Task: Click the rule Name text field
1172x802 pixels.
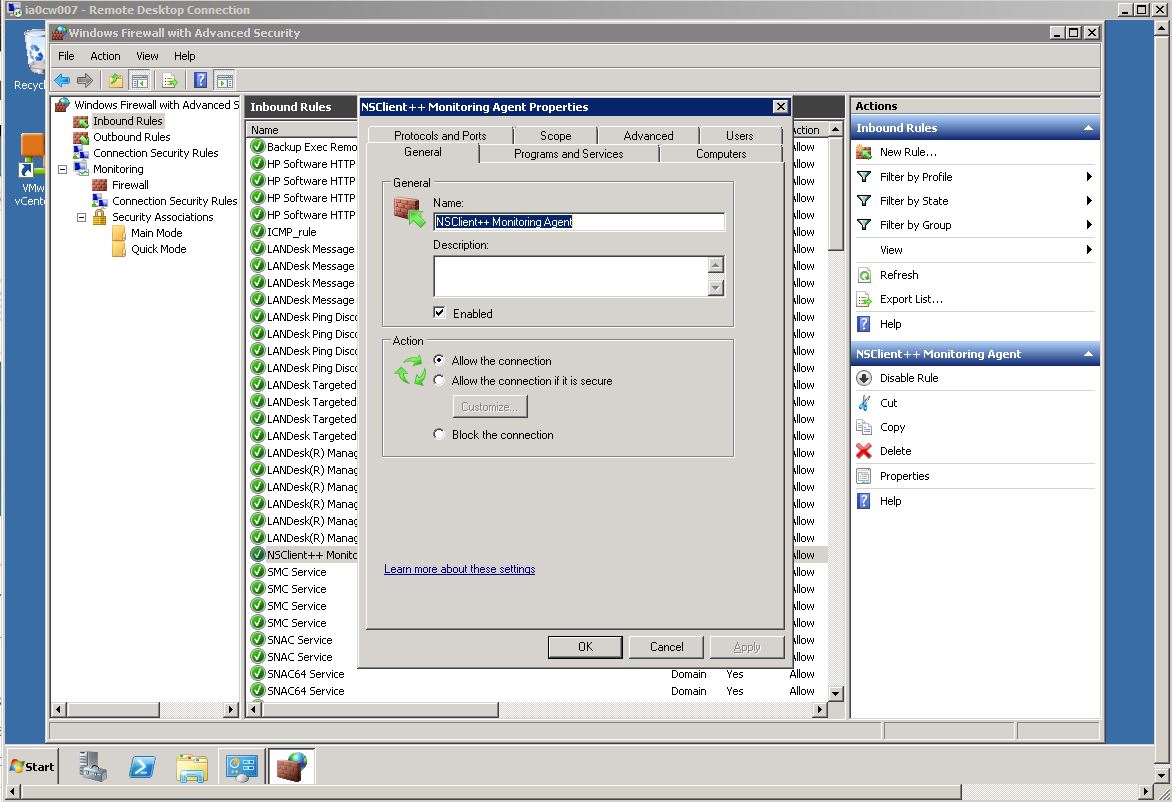Action: 578,222
